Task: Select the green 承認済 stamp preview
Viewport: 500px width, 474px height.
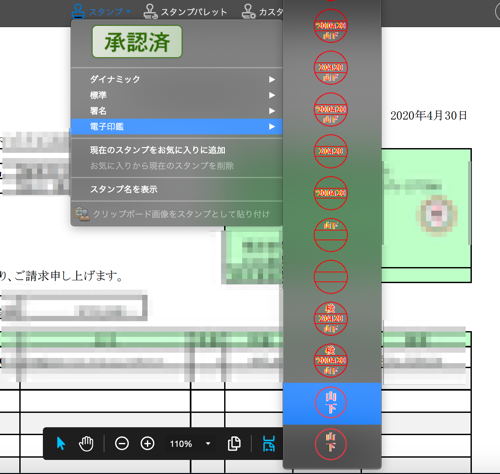Action: point(137,42)
